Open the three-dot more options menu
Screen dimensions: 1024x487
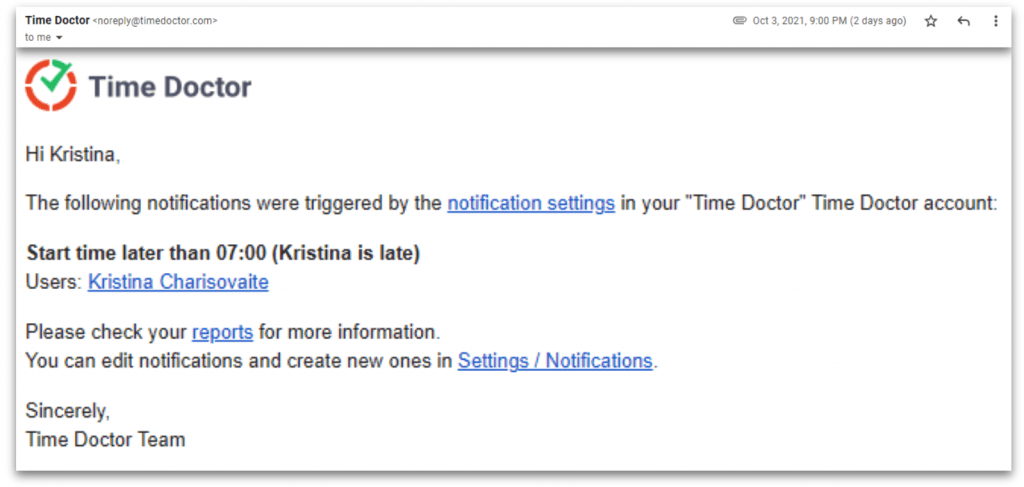pos(996,21)
